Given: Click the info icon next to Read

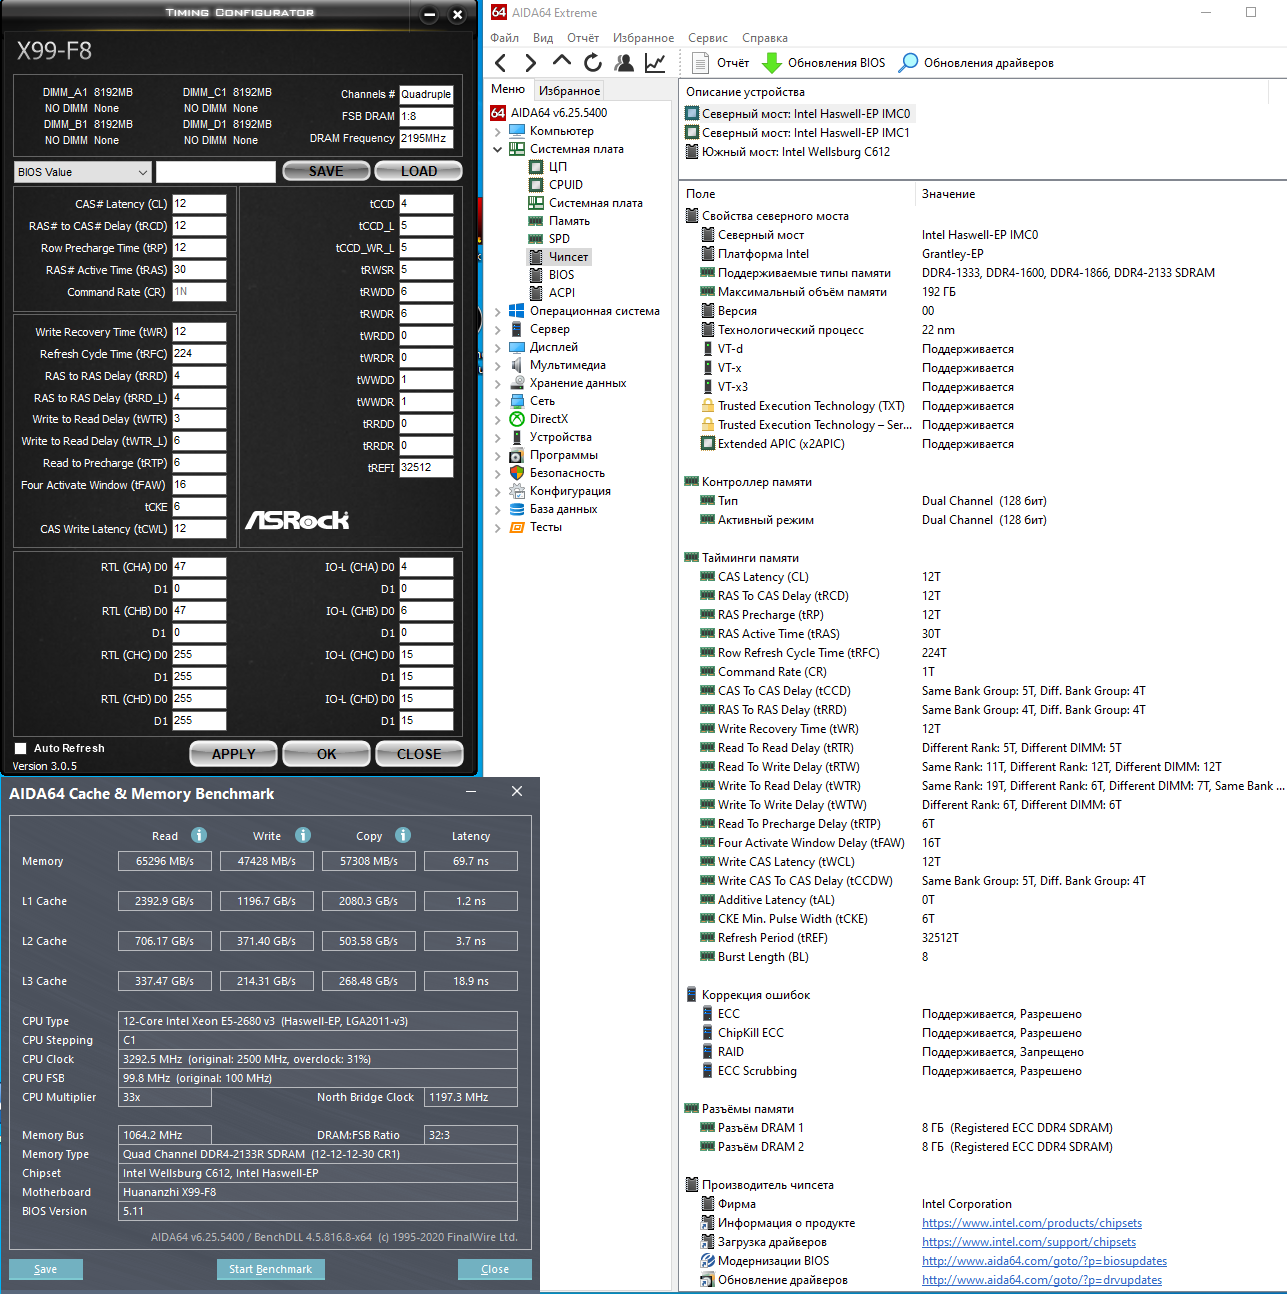Looking at the screenshot, I should point(199,835).
